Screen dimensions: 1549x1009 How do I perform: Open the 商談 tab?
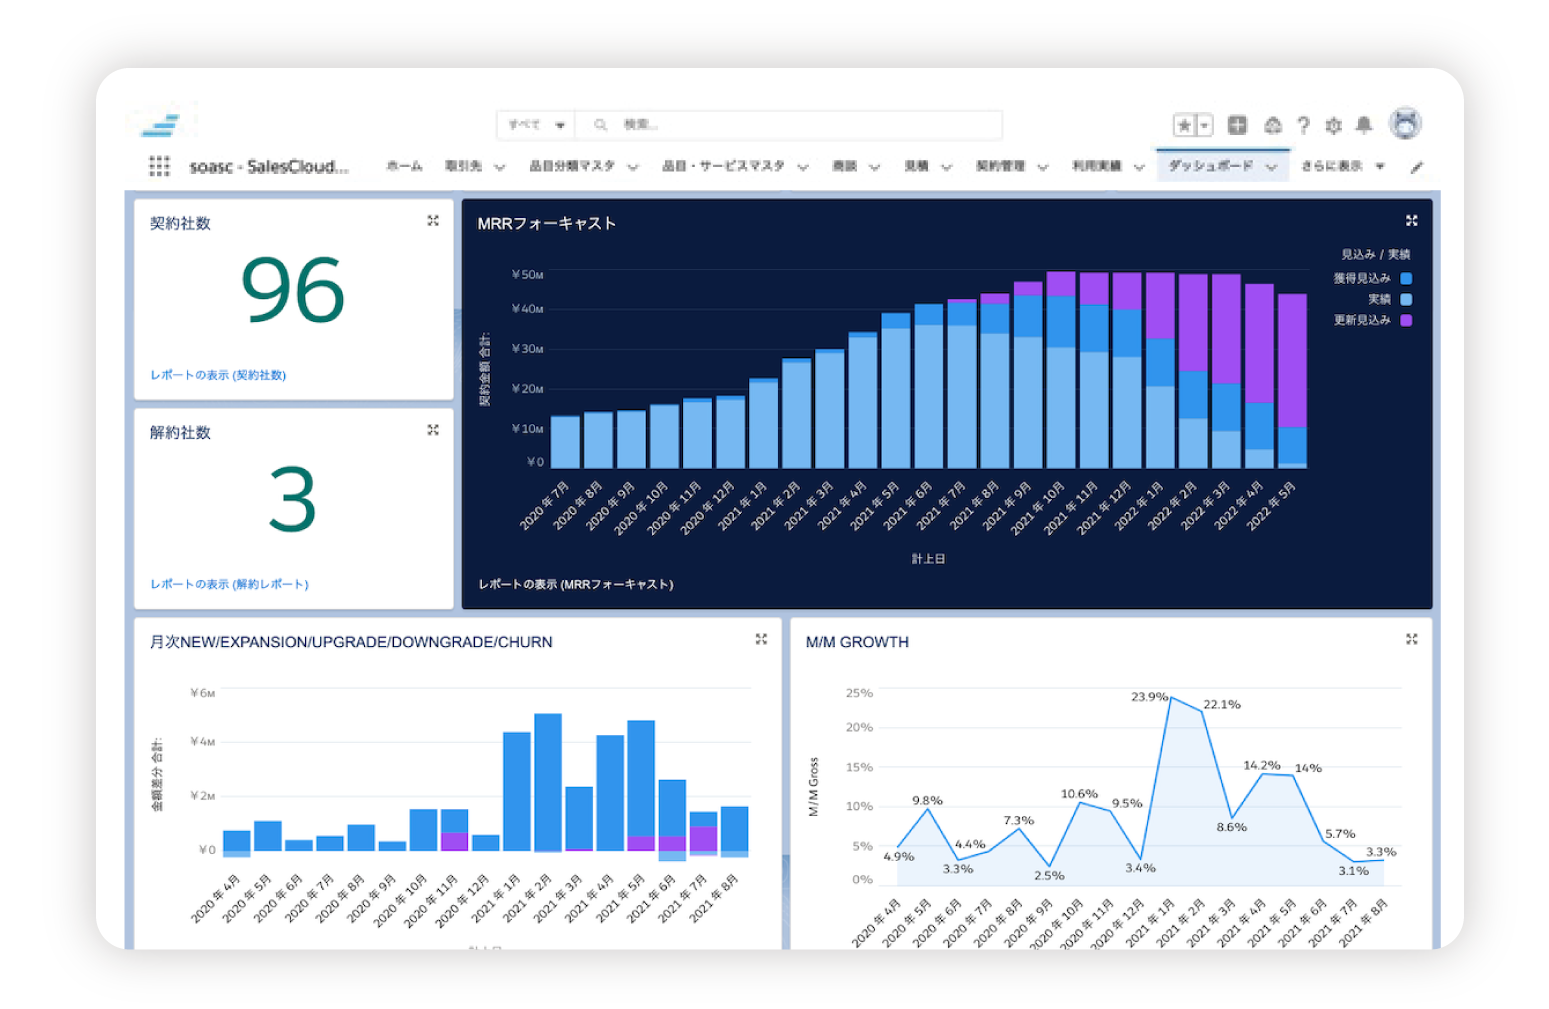click(845, 166)
